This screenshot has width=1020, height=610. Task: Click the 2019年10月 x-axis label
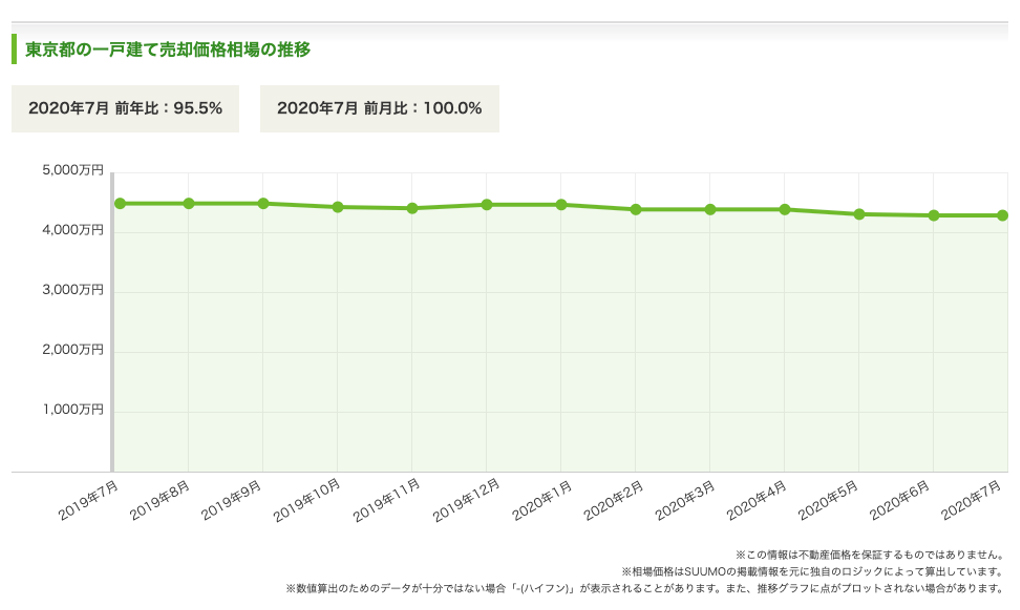(307, 501)
